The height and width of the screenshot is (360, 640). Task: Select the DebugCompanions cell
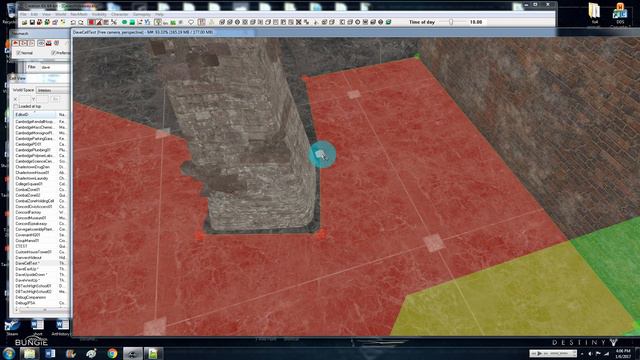31,298
